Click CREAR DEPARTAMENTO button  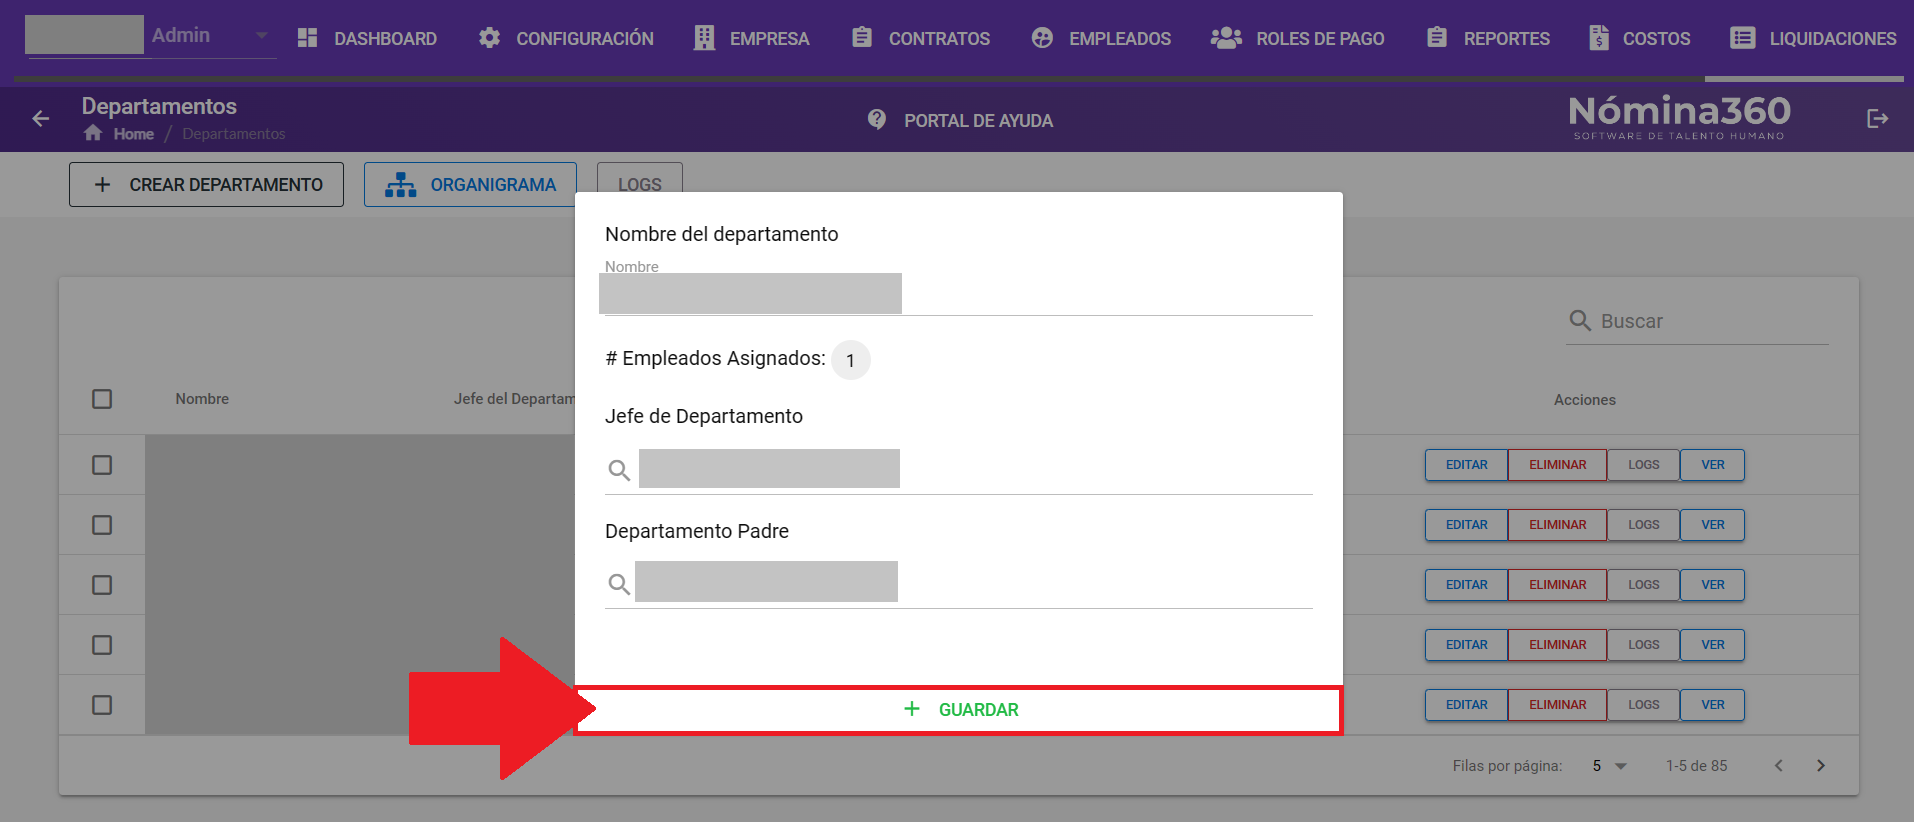pos(206,185)
